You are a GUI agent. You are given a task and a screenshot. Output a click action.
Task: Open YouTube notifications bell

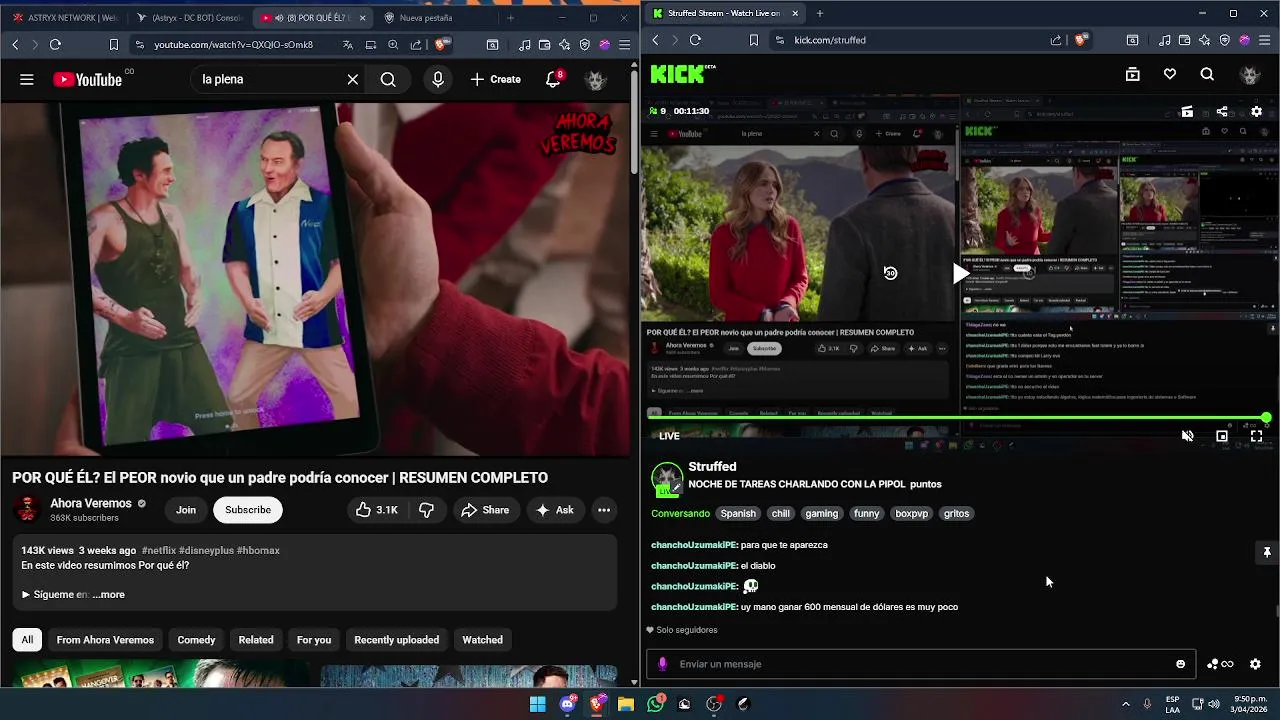tap(553, 79)
